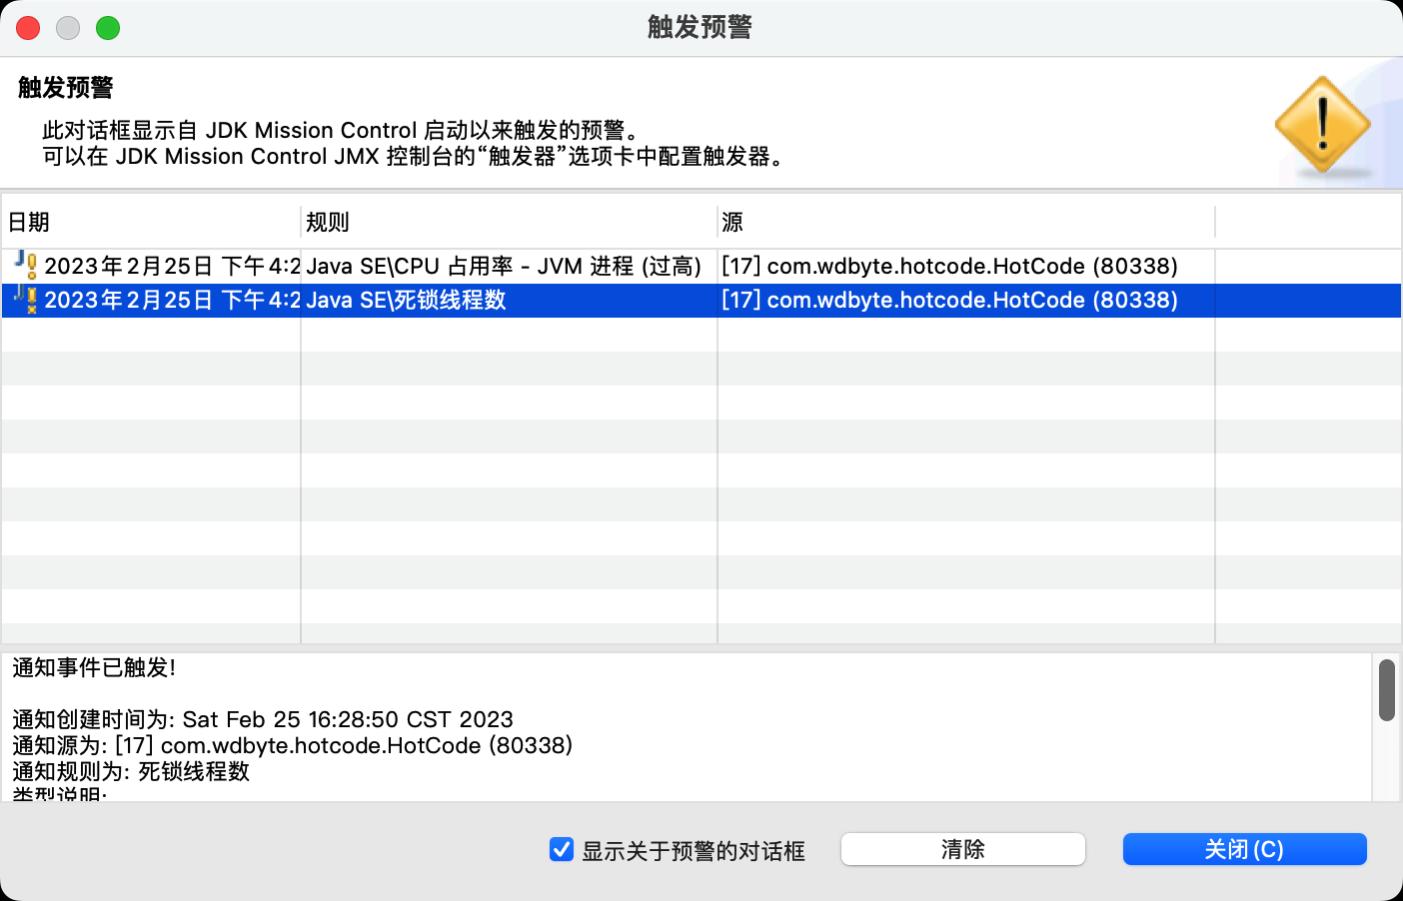Viewport: 1403px width, 901px height.
Task: Click the notification details scrollbar
Action: tap(1386, 690)
